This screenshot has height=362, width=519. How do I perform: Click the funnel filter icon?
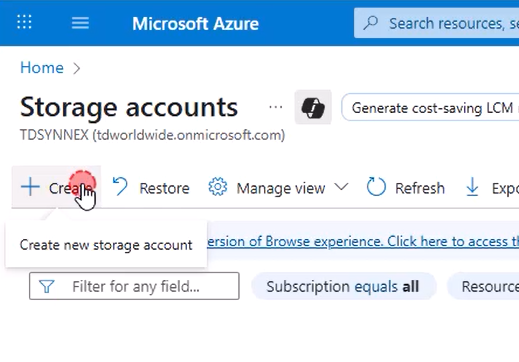pos(47,286)
